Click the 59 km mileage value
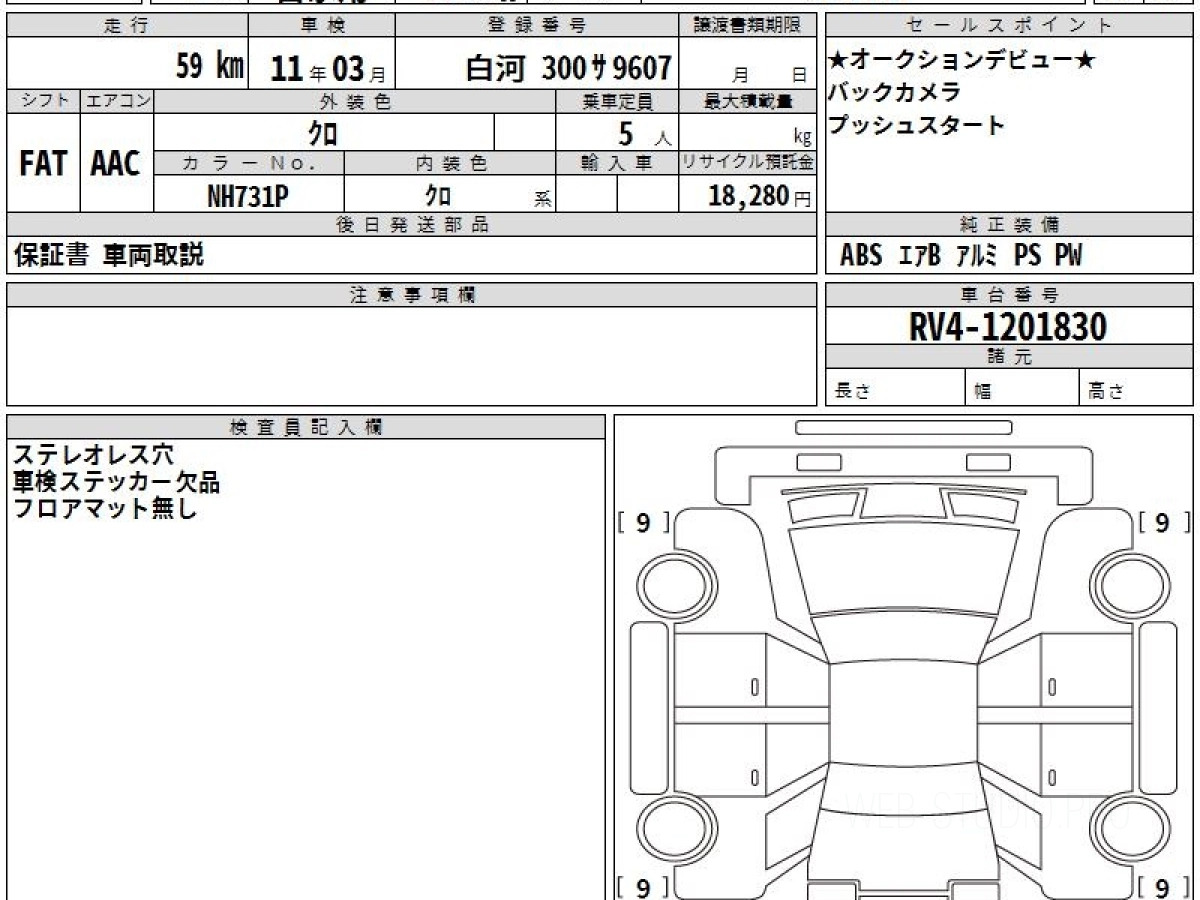1200x900 pixels. point(209,67)
